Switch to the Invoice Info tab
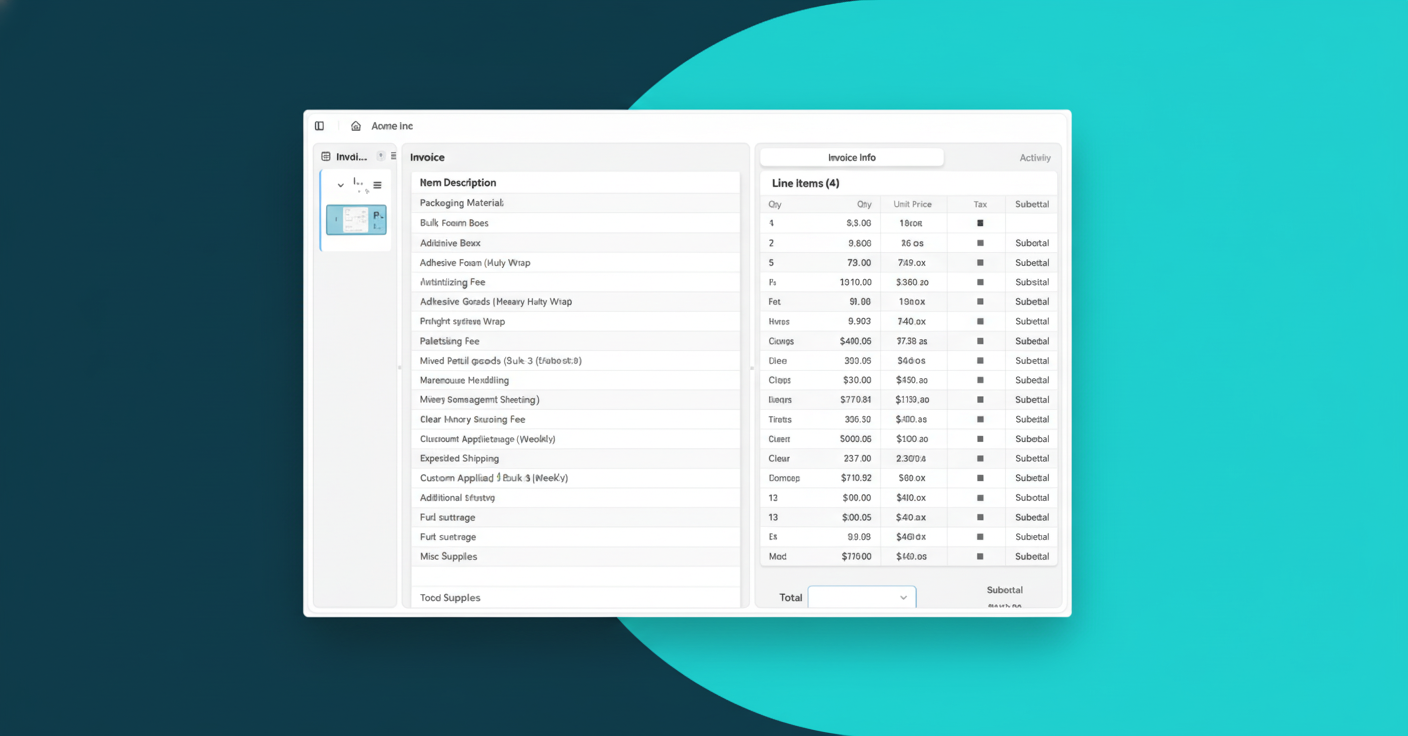This screenshot has height=736, width=1408. click(x=852, y=157)
